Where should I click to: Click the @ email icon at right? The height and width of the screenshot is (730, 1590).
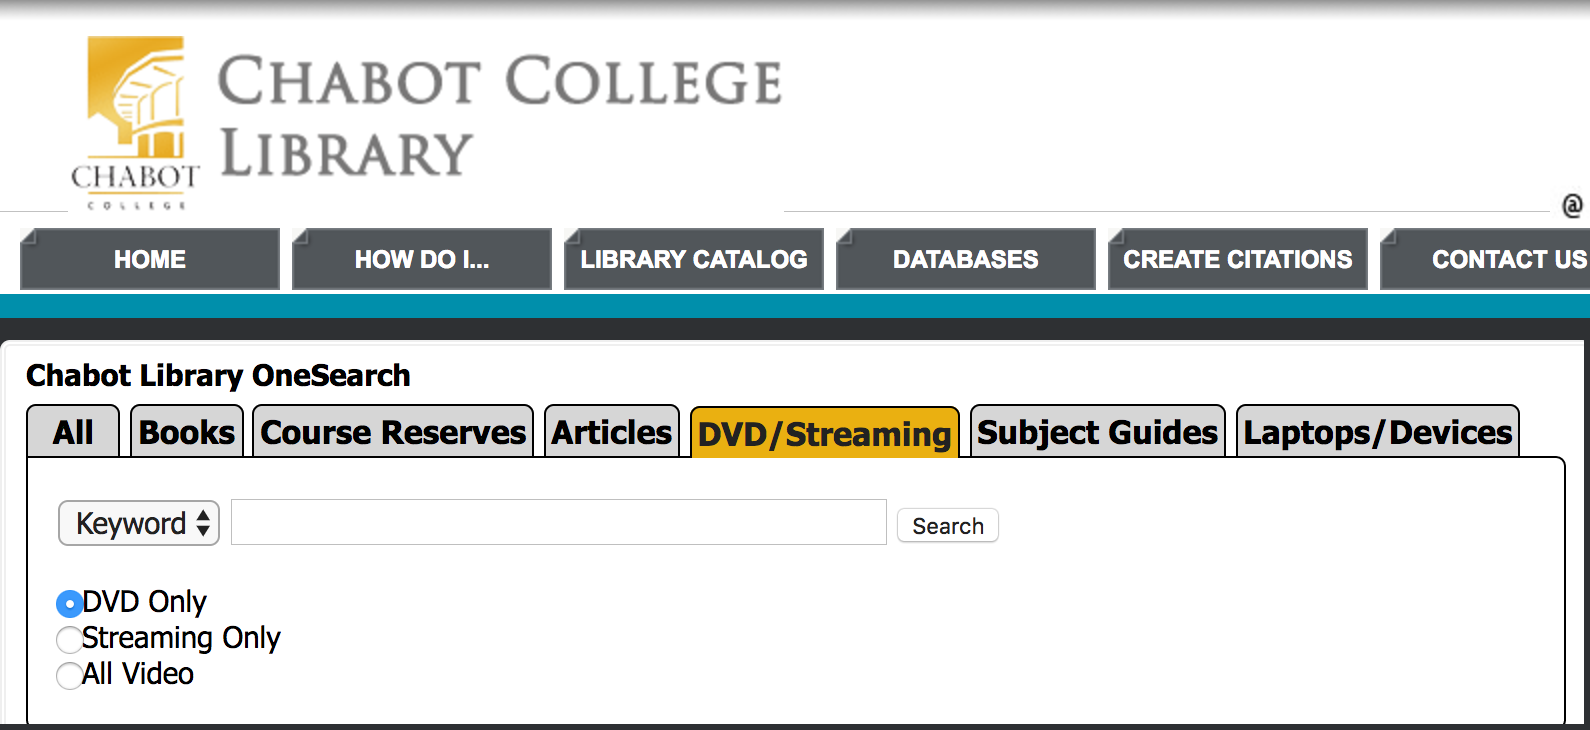click(1572, 205)
